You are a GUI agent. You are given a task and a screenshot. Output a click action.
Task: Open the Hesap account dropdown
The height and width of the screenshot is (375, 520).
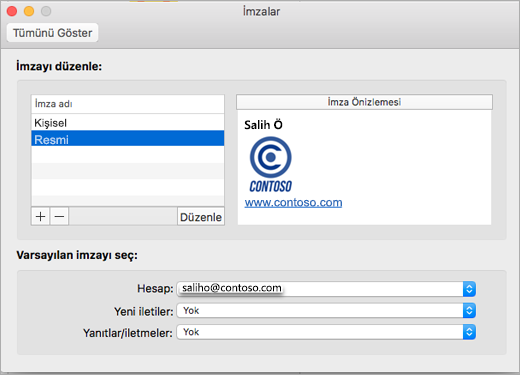point(326,289)
